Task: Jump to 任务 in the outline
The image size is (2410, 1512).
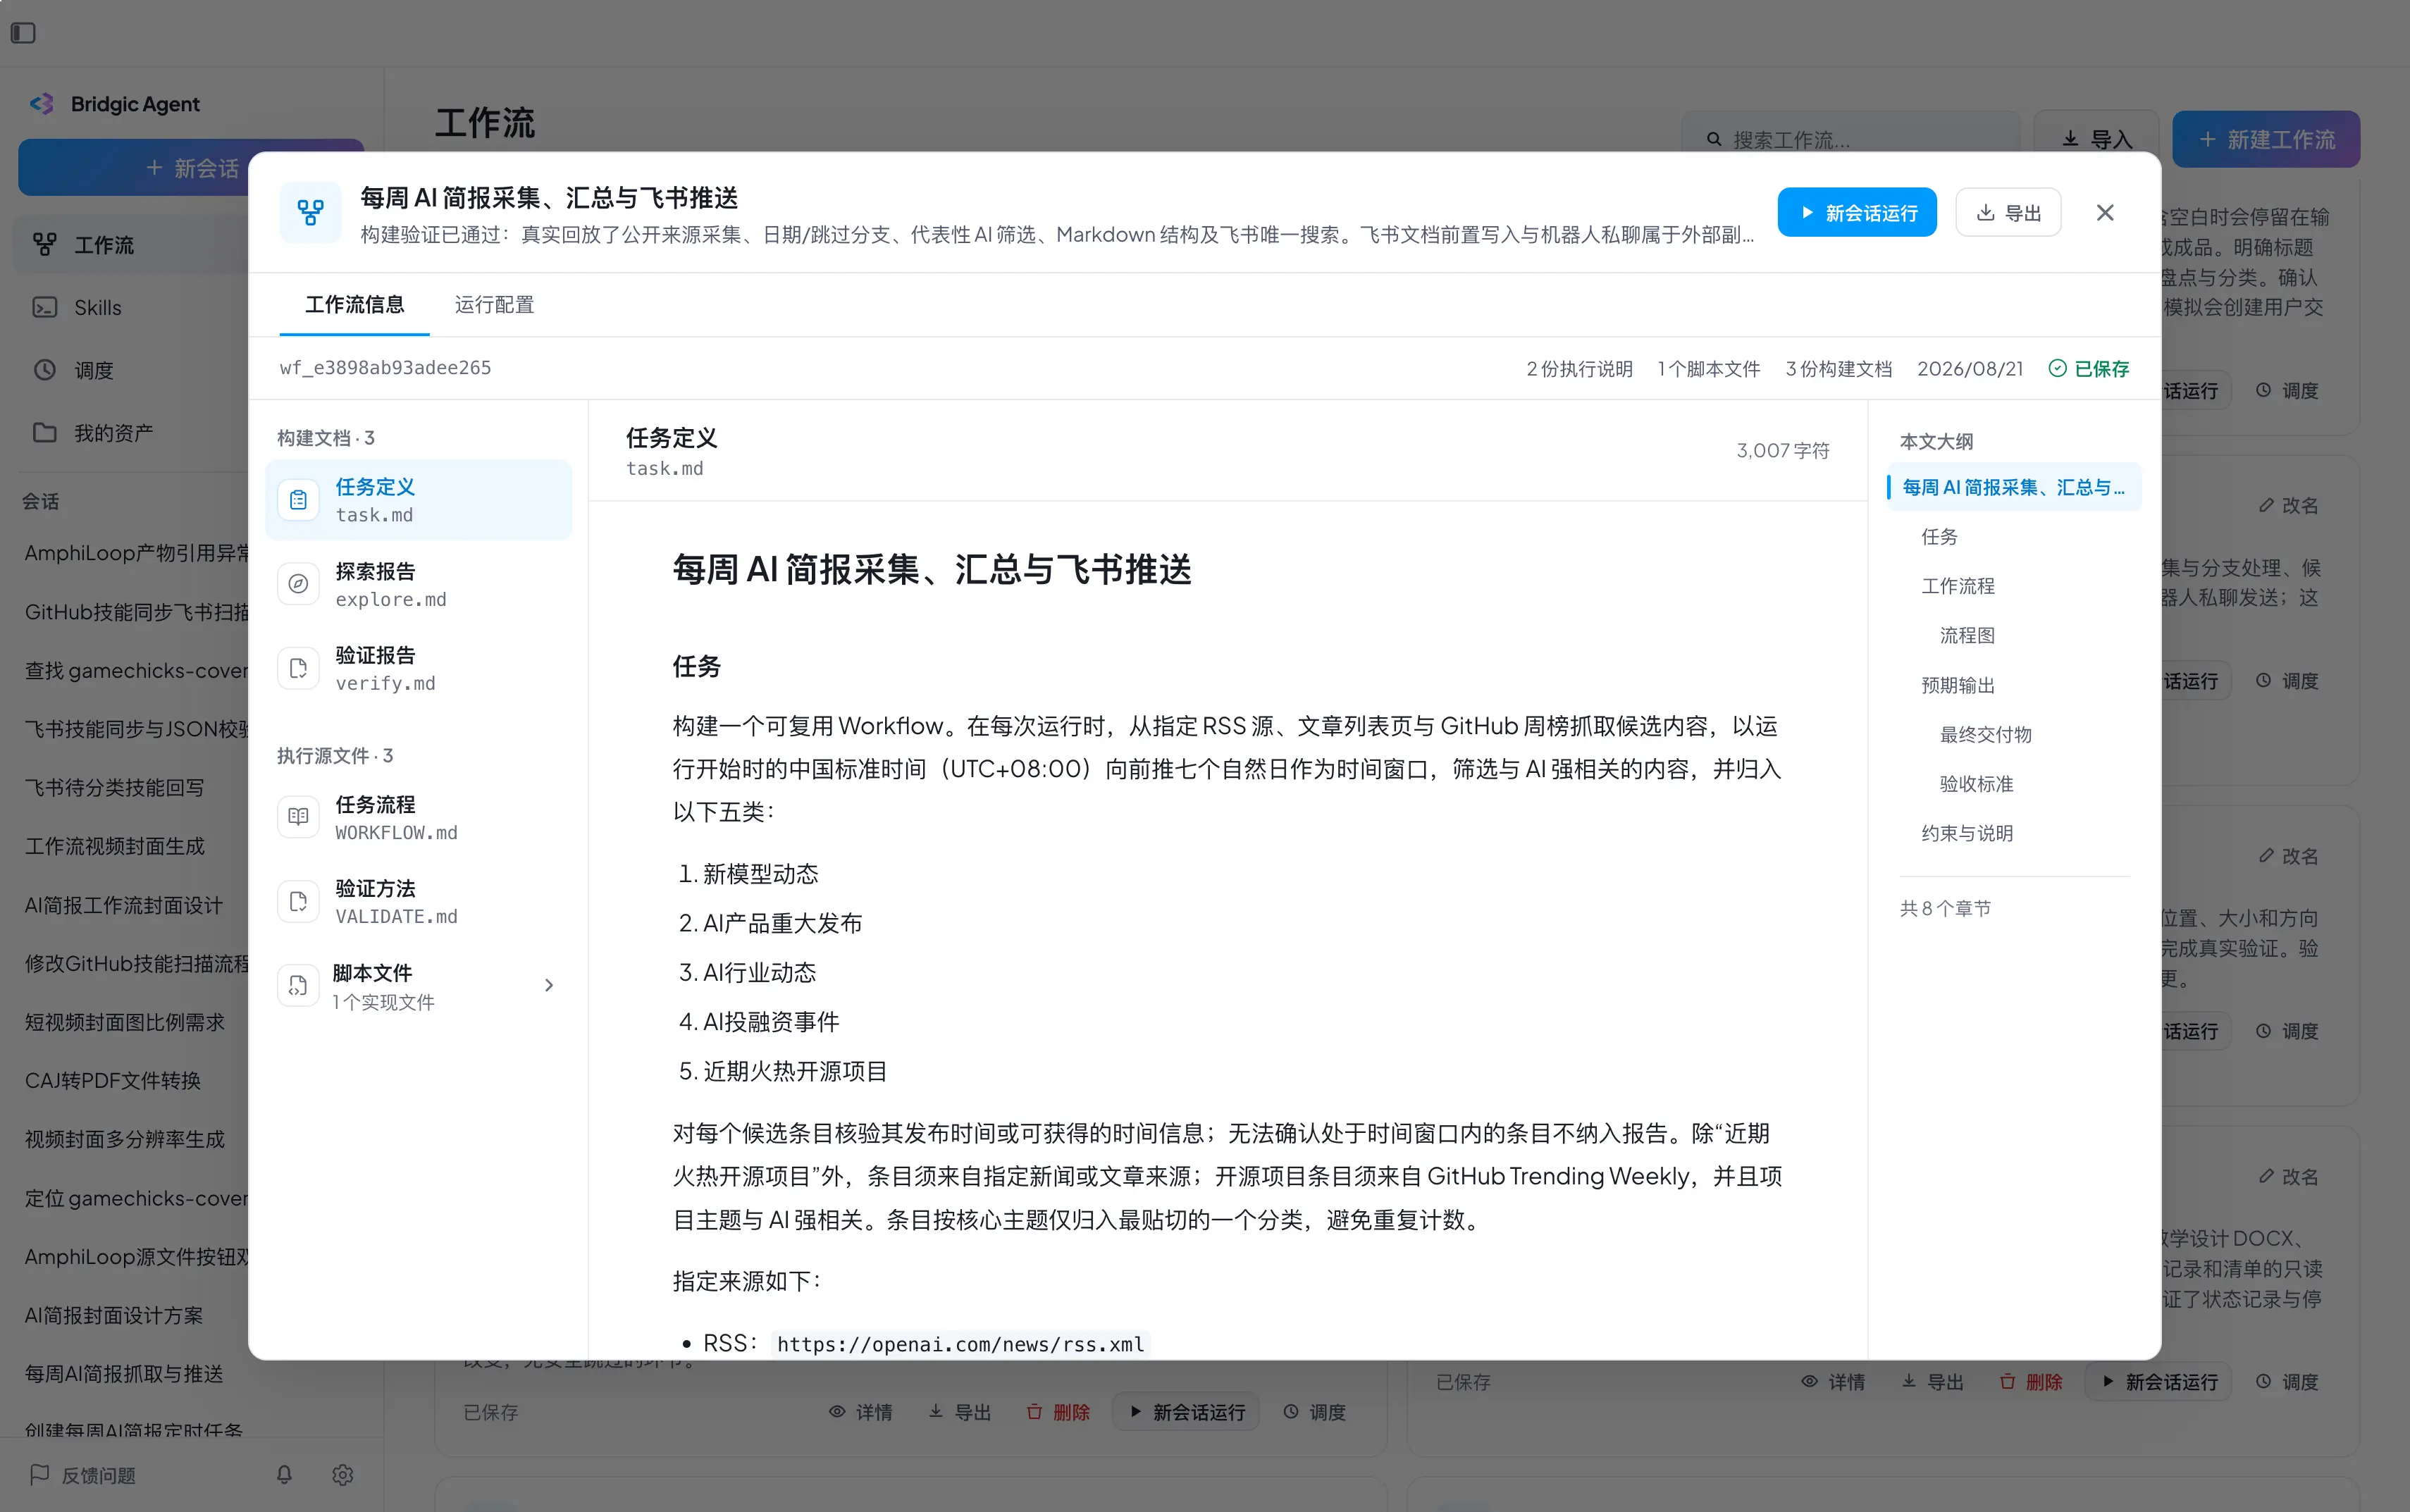Action: pos(1939,537)
